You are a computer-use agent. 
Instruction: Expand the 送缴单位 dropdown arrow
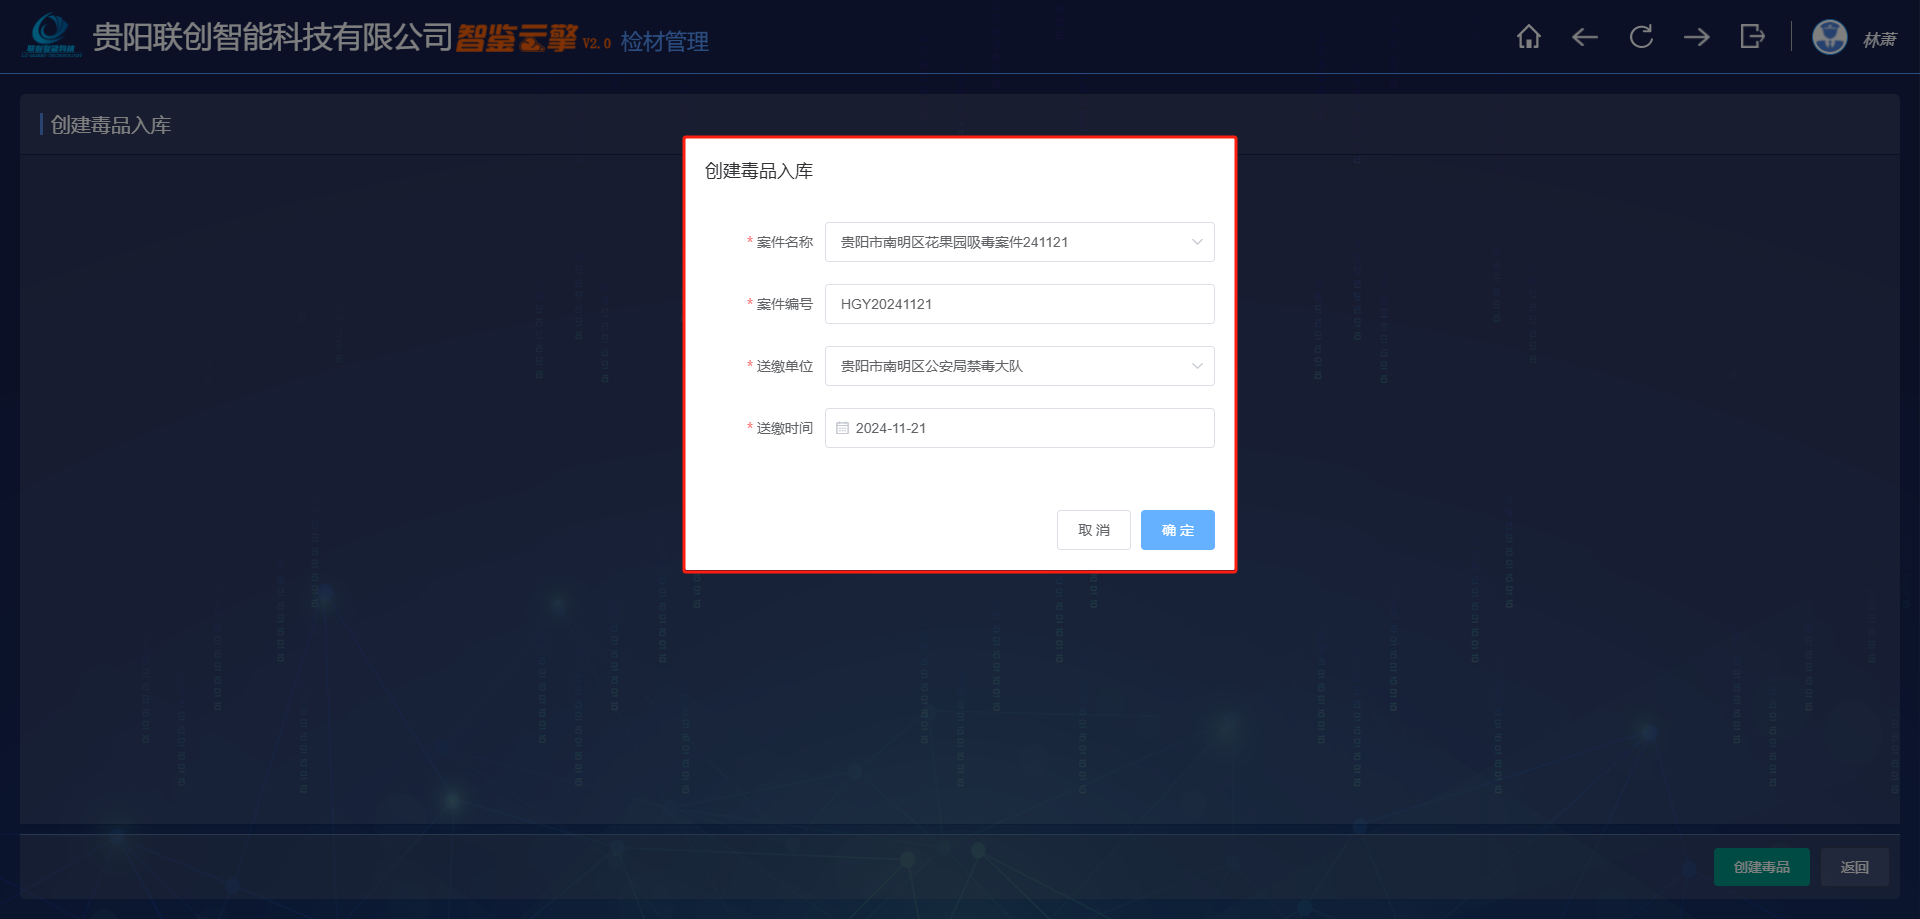point(1197,366)
